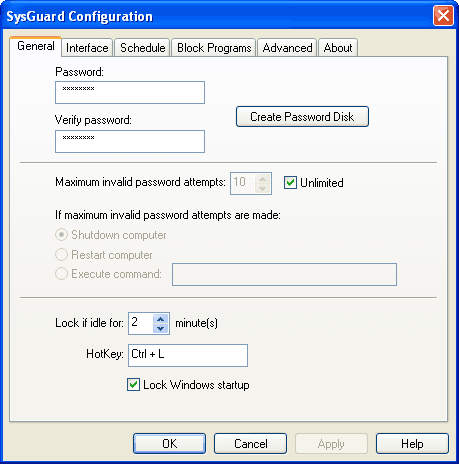Open the Advanced tab

[x=287, y=48]
